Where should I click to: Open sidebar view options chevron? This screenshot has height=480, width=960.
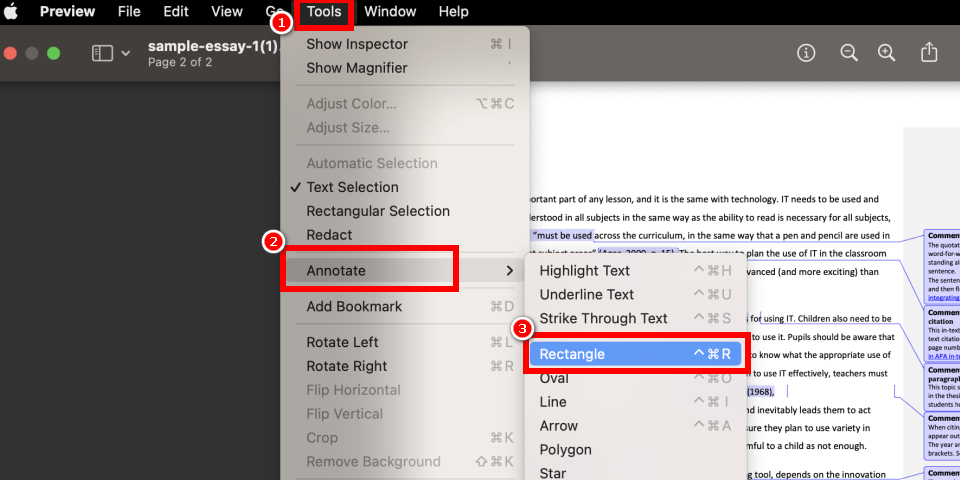point(125,53)
